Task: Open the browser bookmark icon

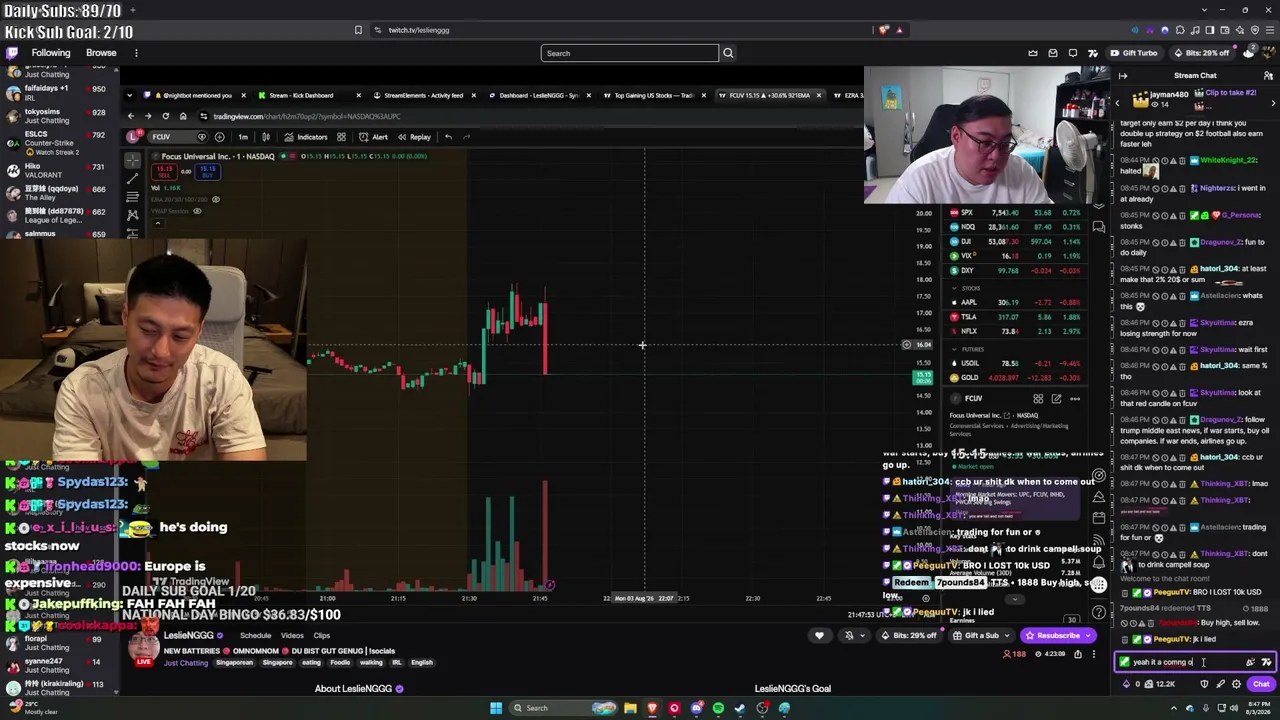Action: point(358,30)
